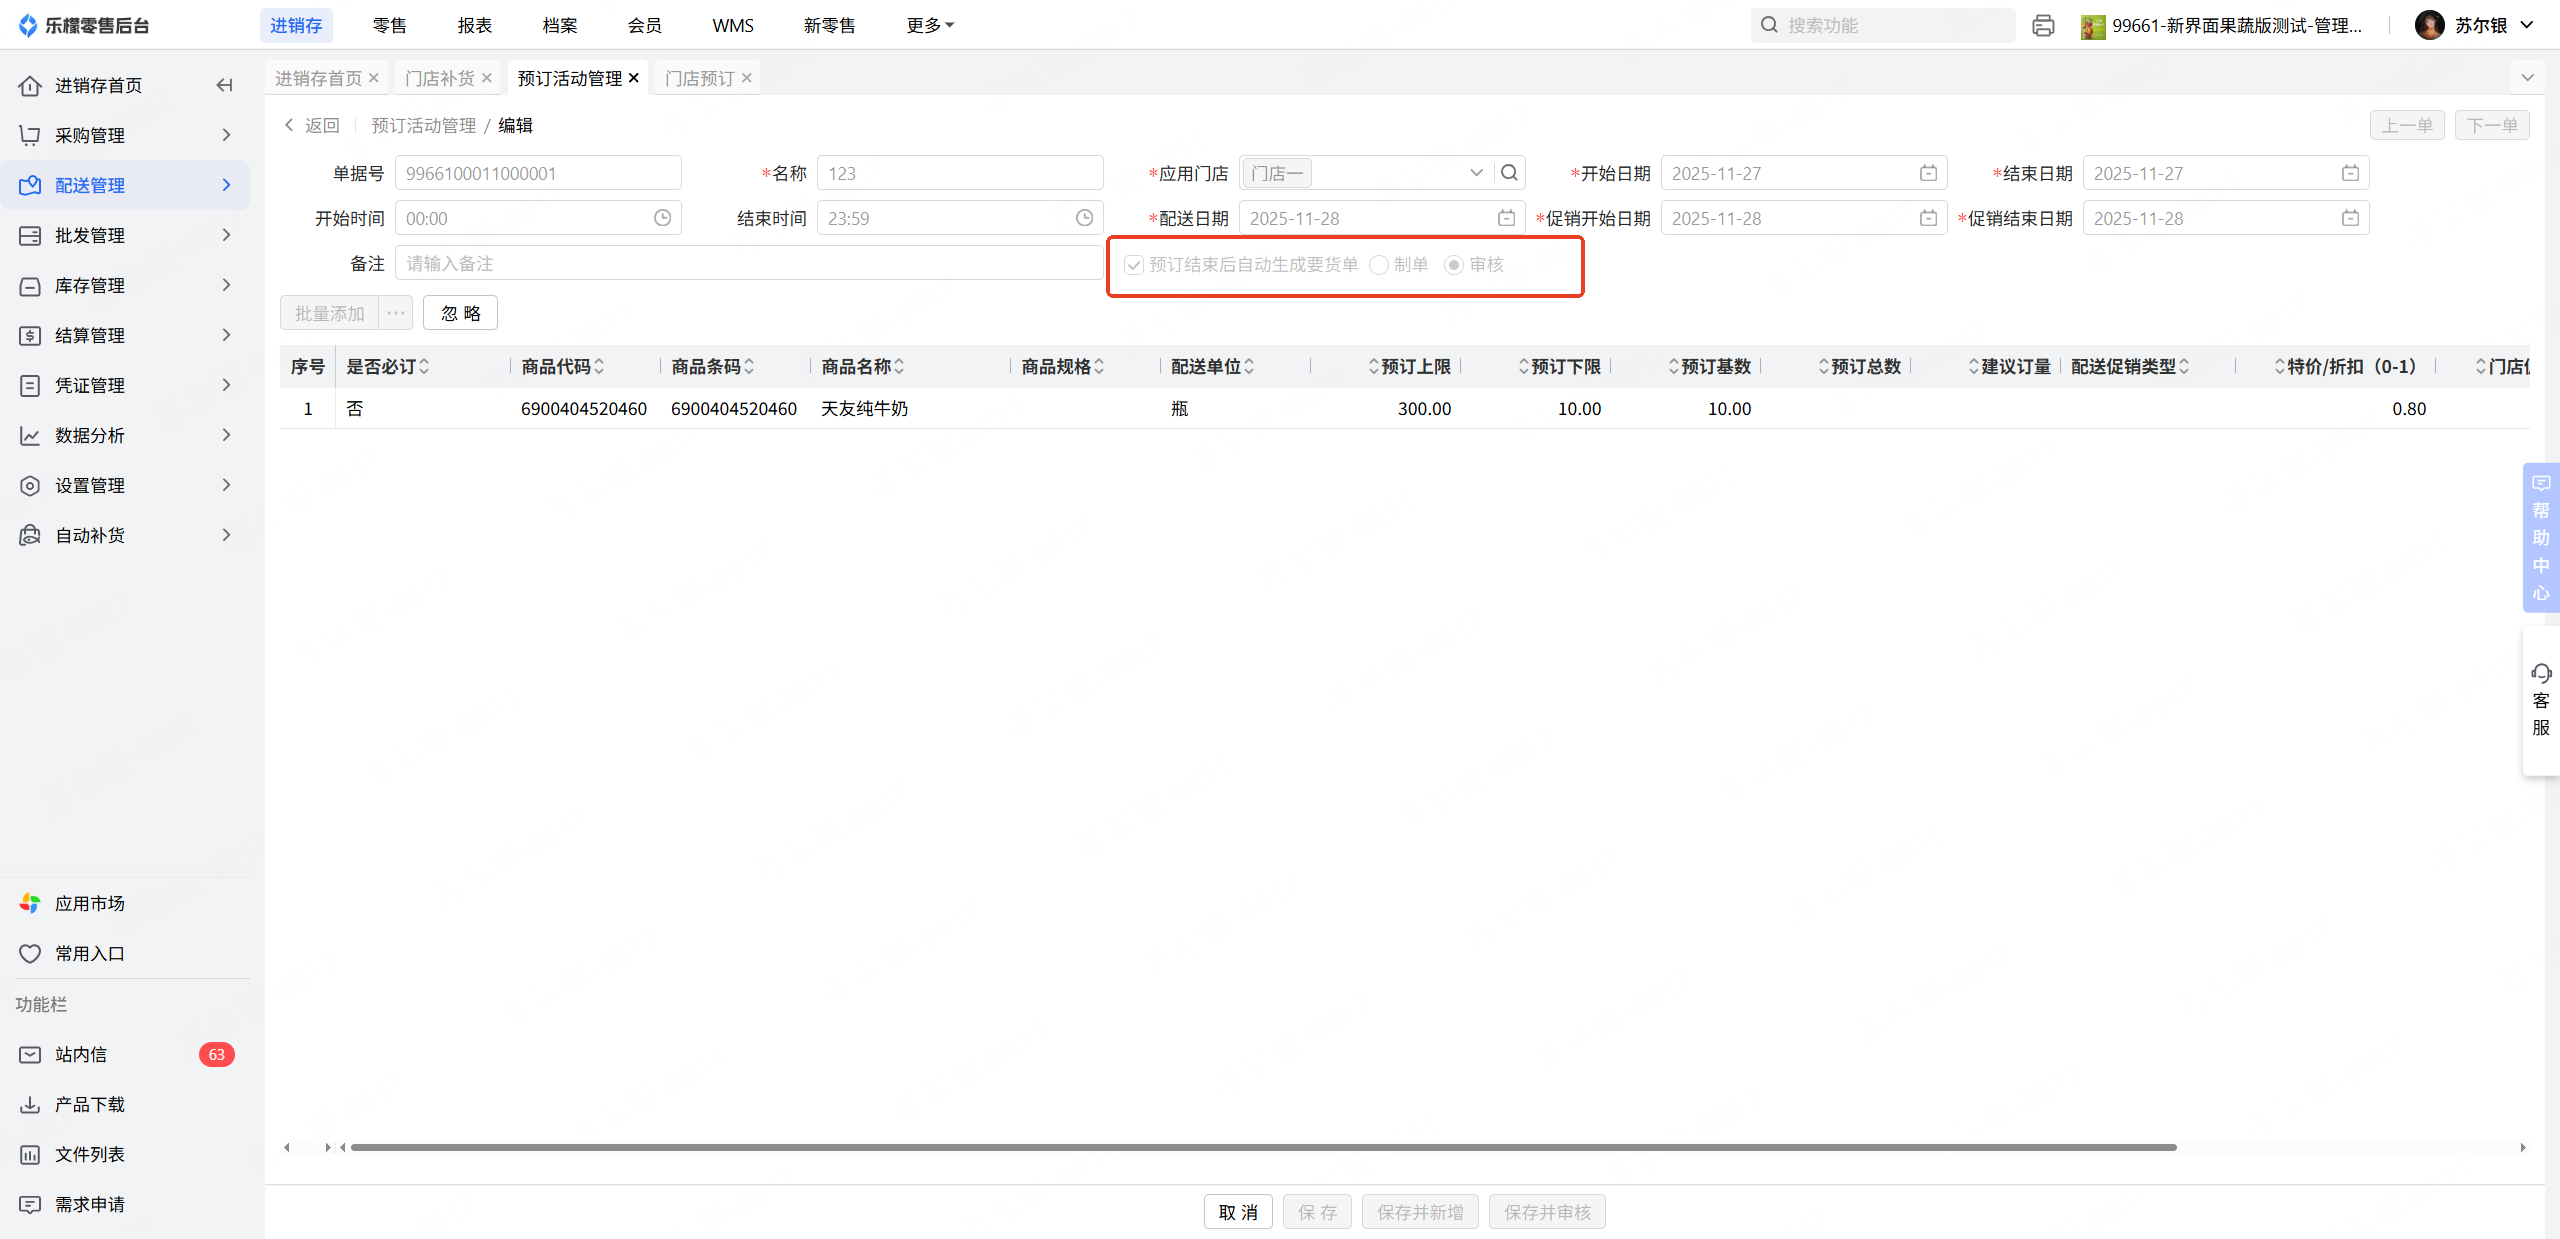Expand the 更多 top menu
The image size is (2560, 1239).
(x=930, y=26)
